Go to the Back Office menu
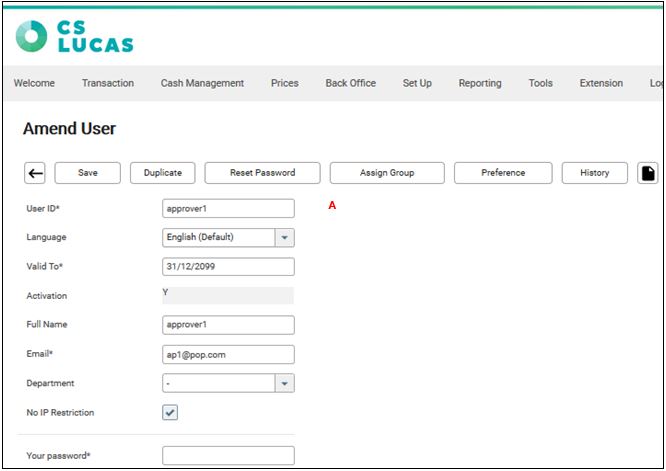Image resolution: width=666 pixels, height=471 pixels. point(350,83)
